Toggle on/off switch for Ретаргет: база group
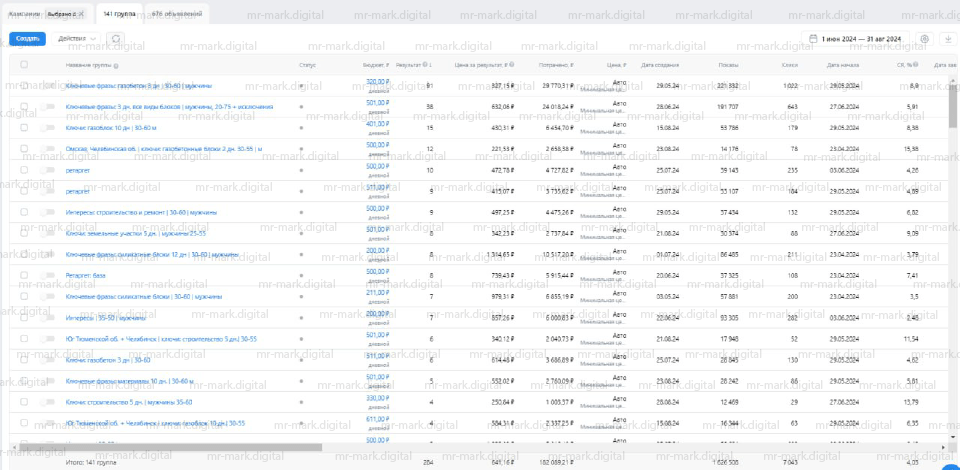 (x=48, y=276)
